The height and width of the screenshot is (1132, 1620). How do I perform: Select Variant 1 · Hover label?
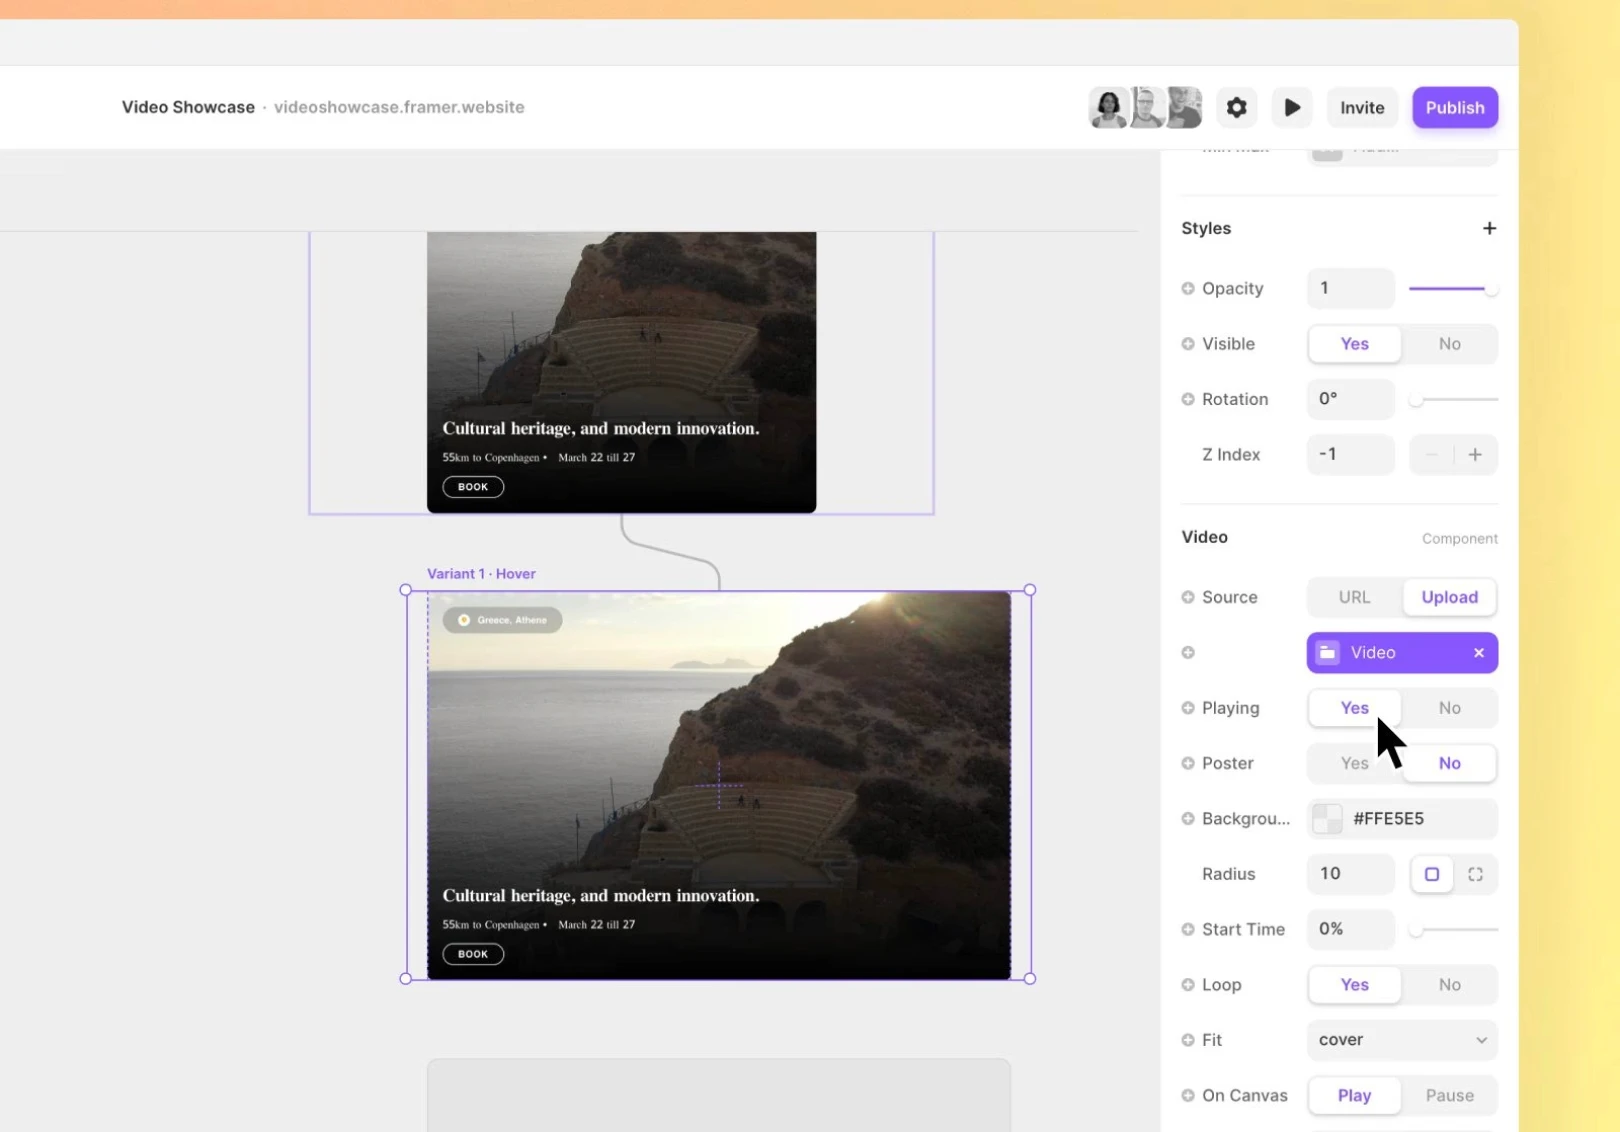(481, 574)
